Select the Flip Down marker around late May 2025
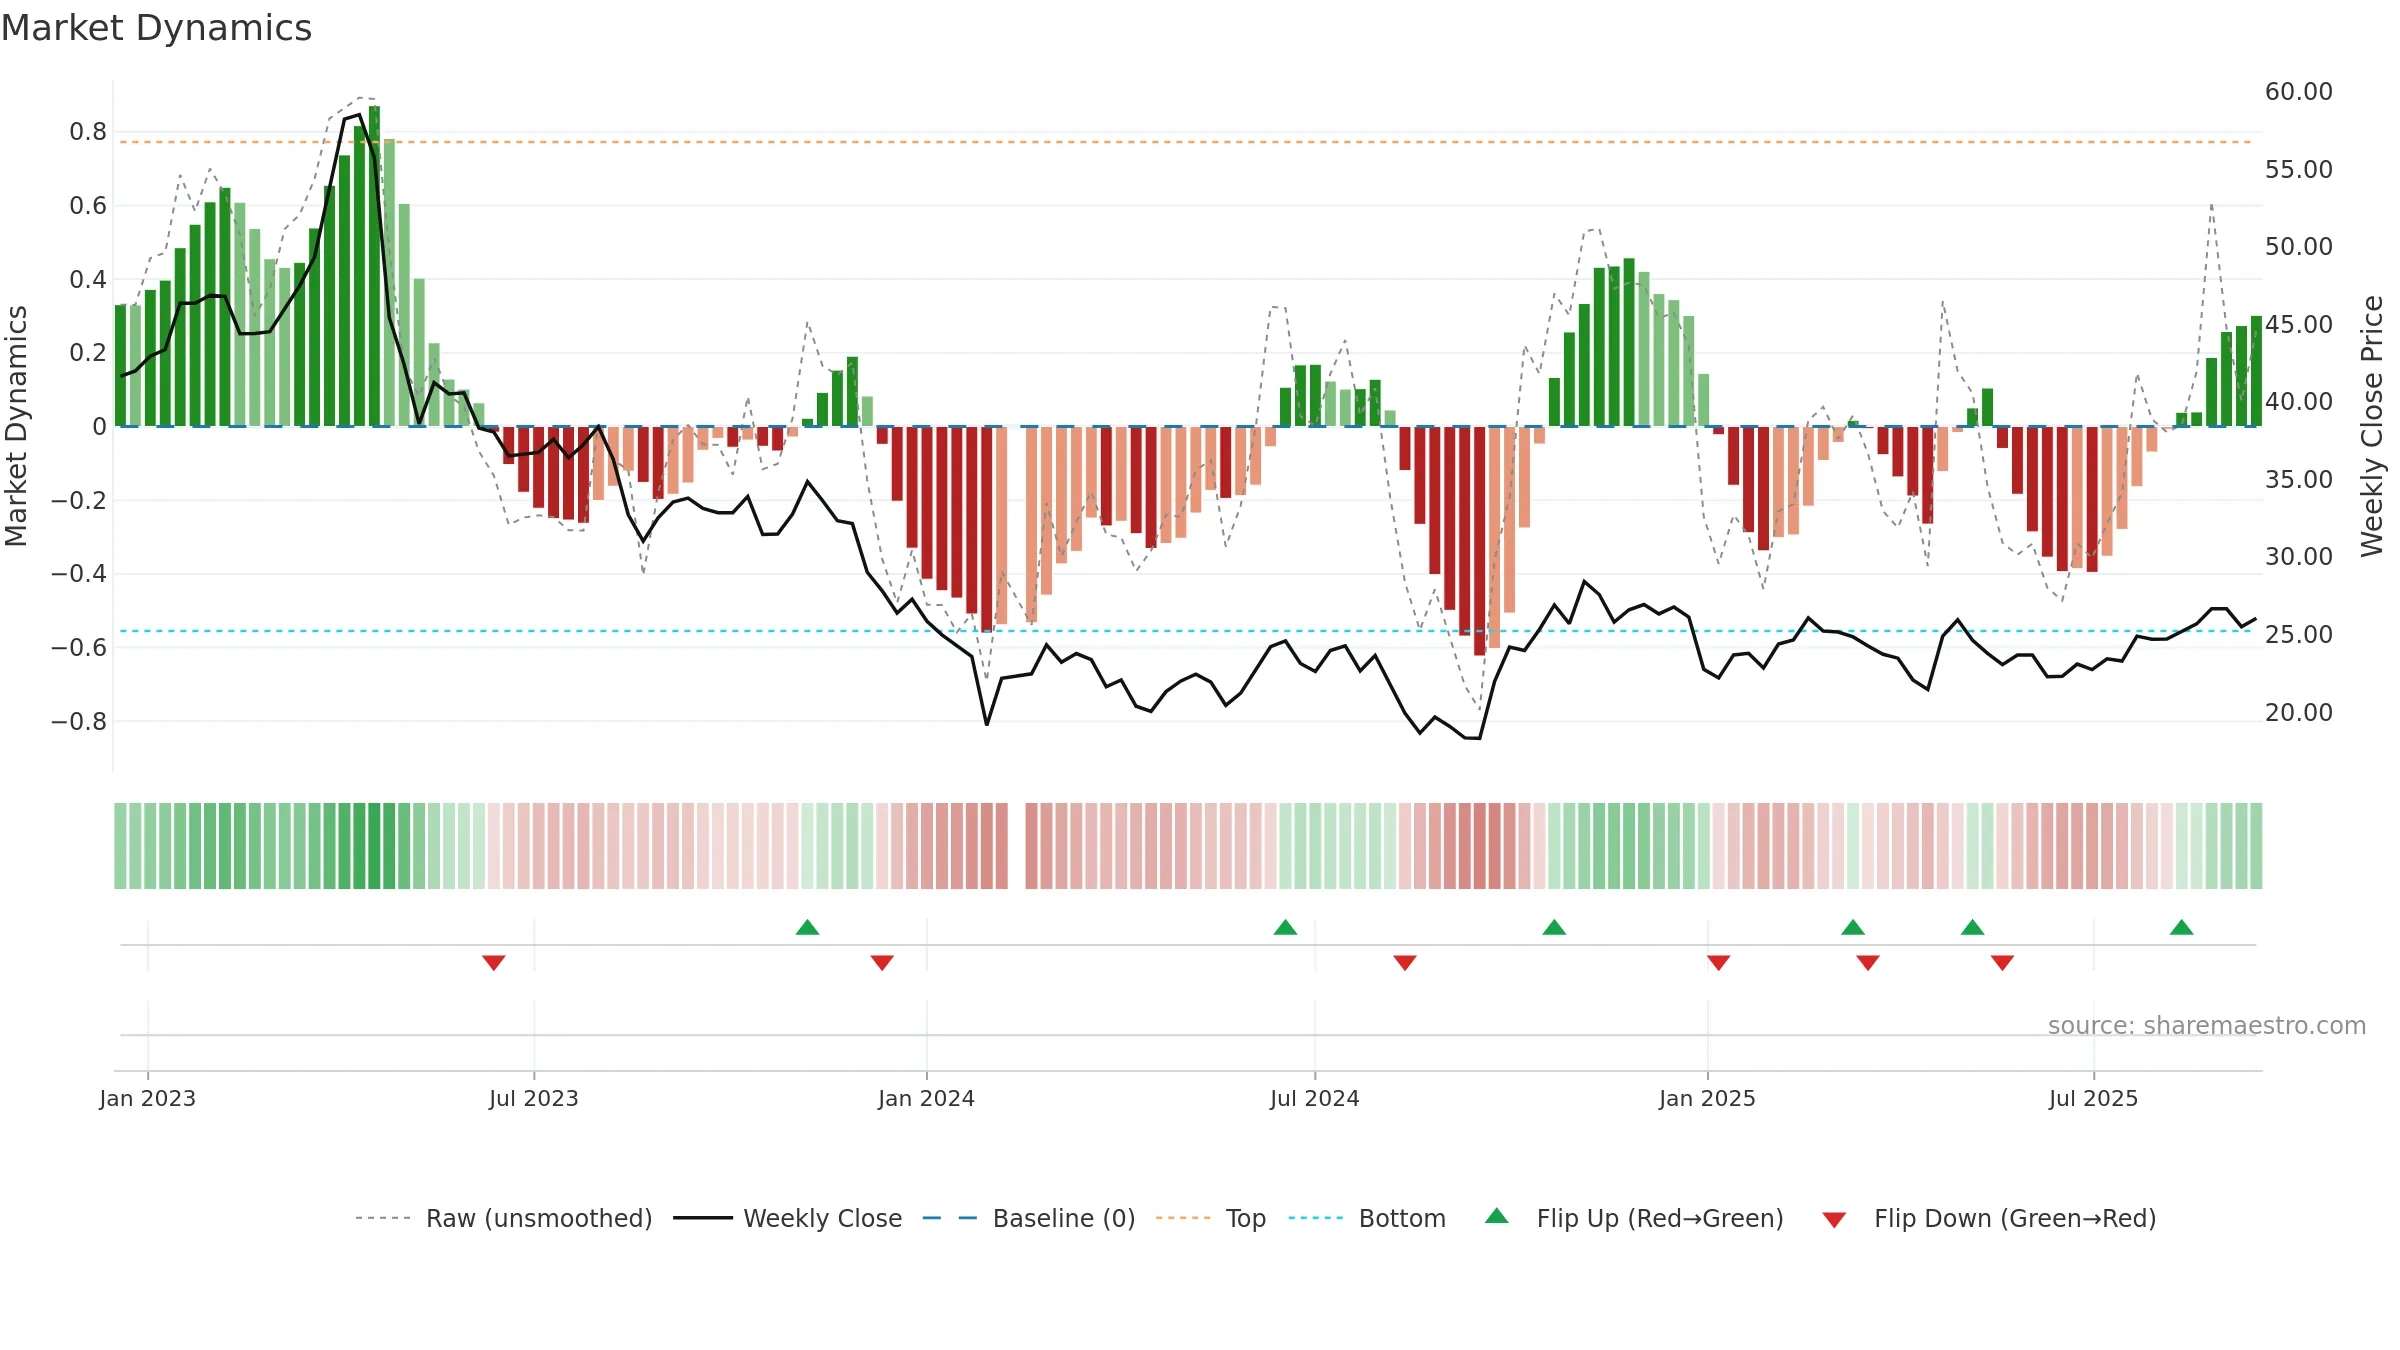 tap(2002, 963)
